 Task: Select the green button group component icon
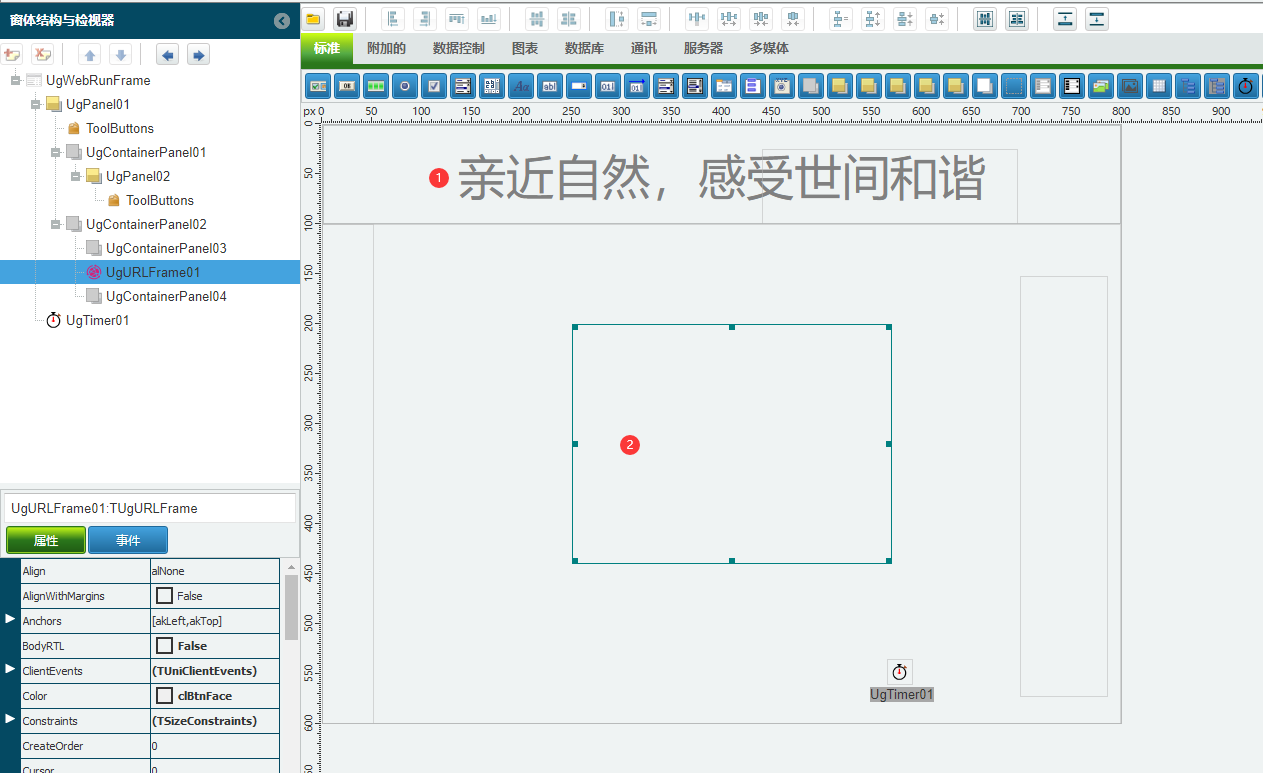376,86
